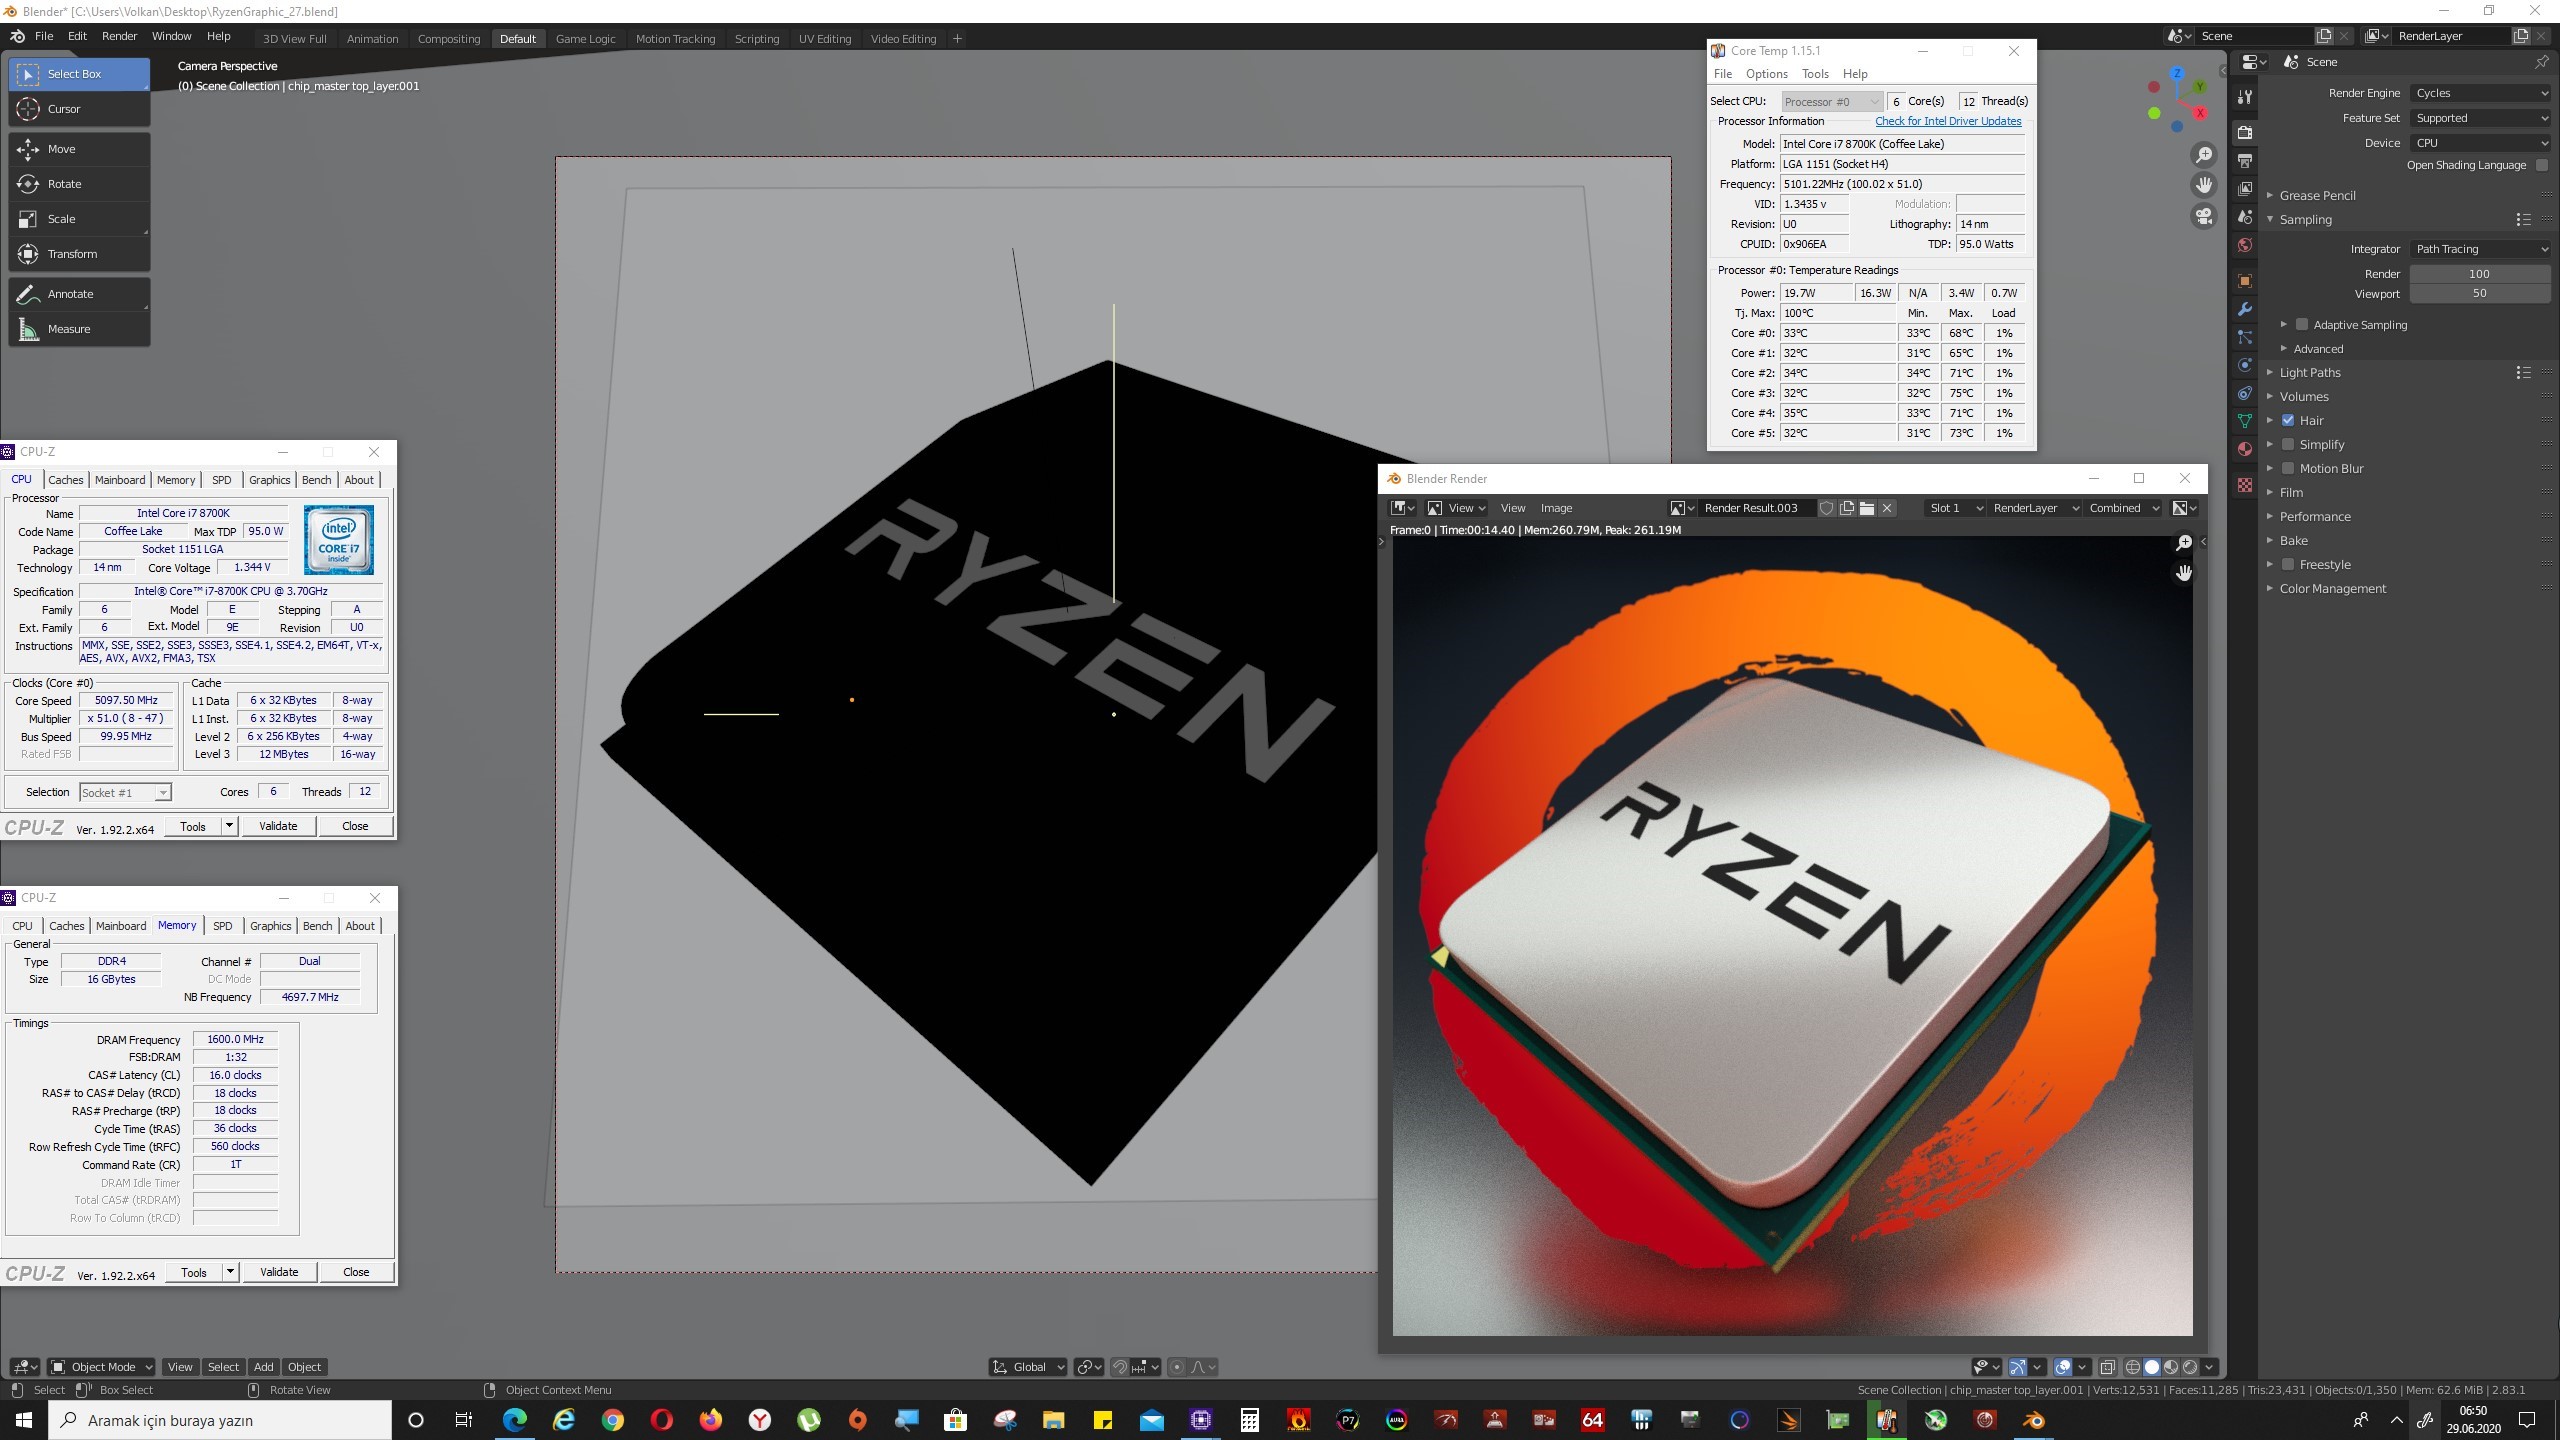
Task: Open Output properties tab (printer icon)
Action: 2245,161
